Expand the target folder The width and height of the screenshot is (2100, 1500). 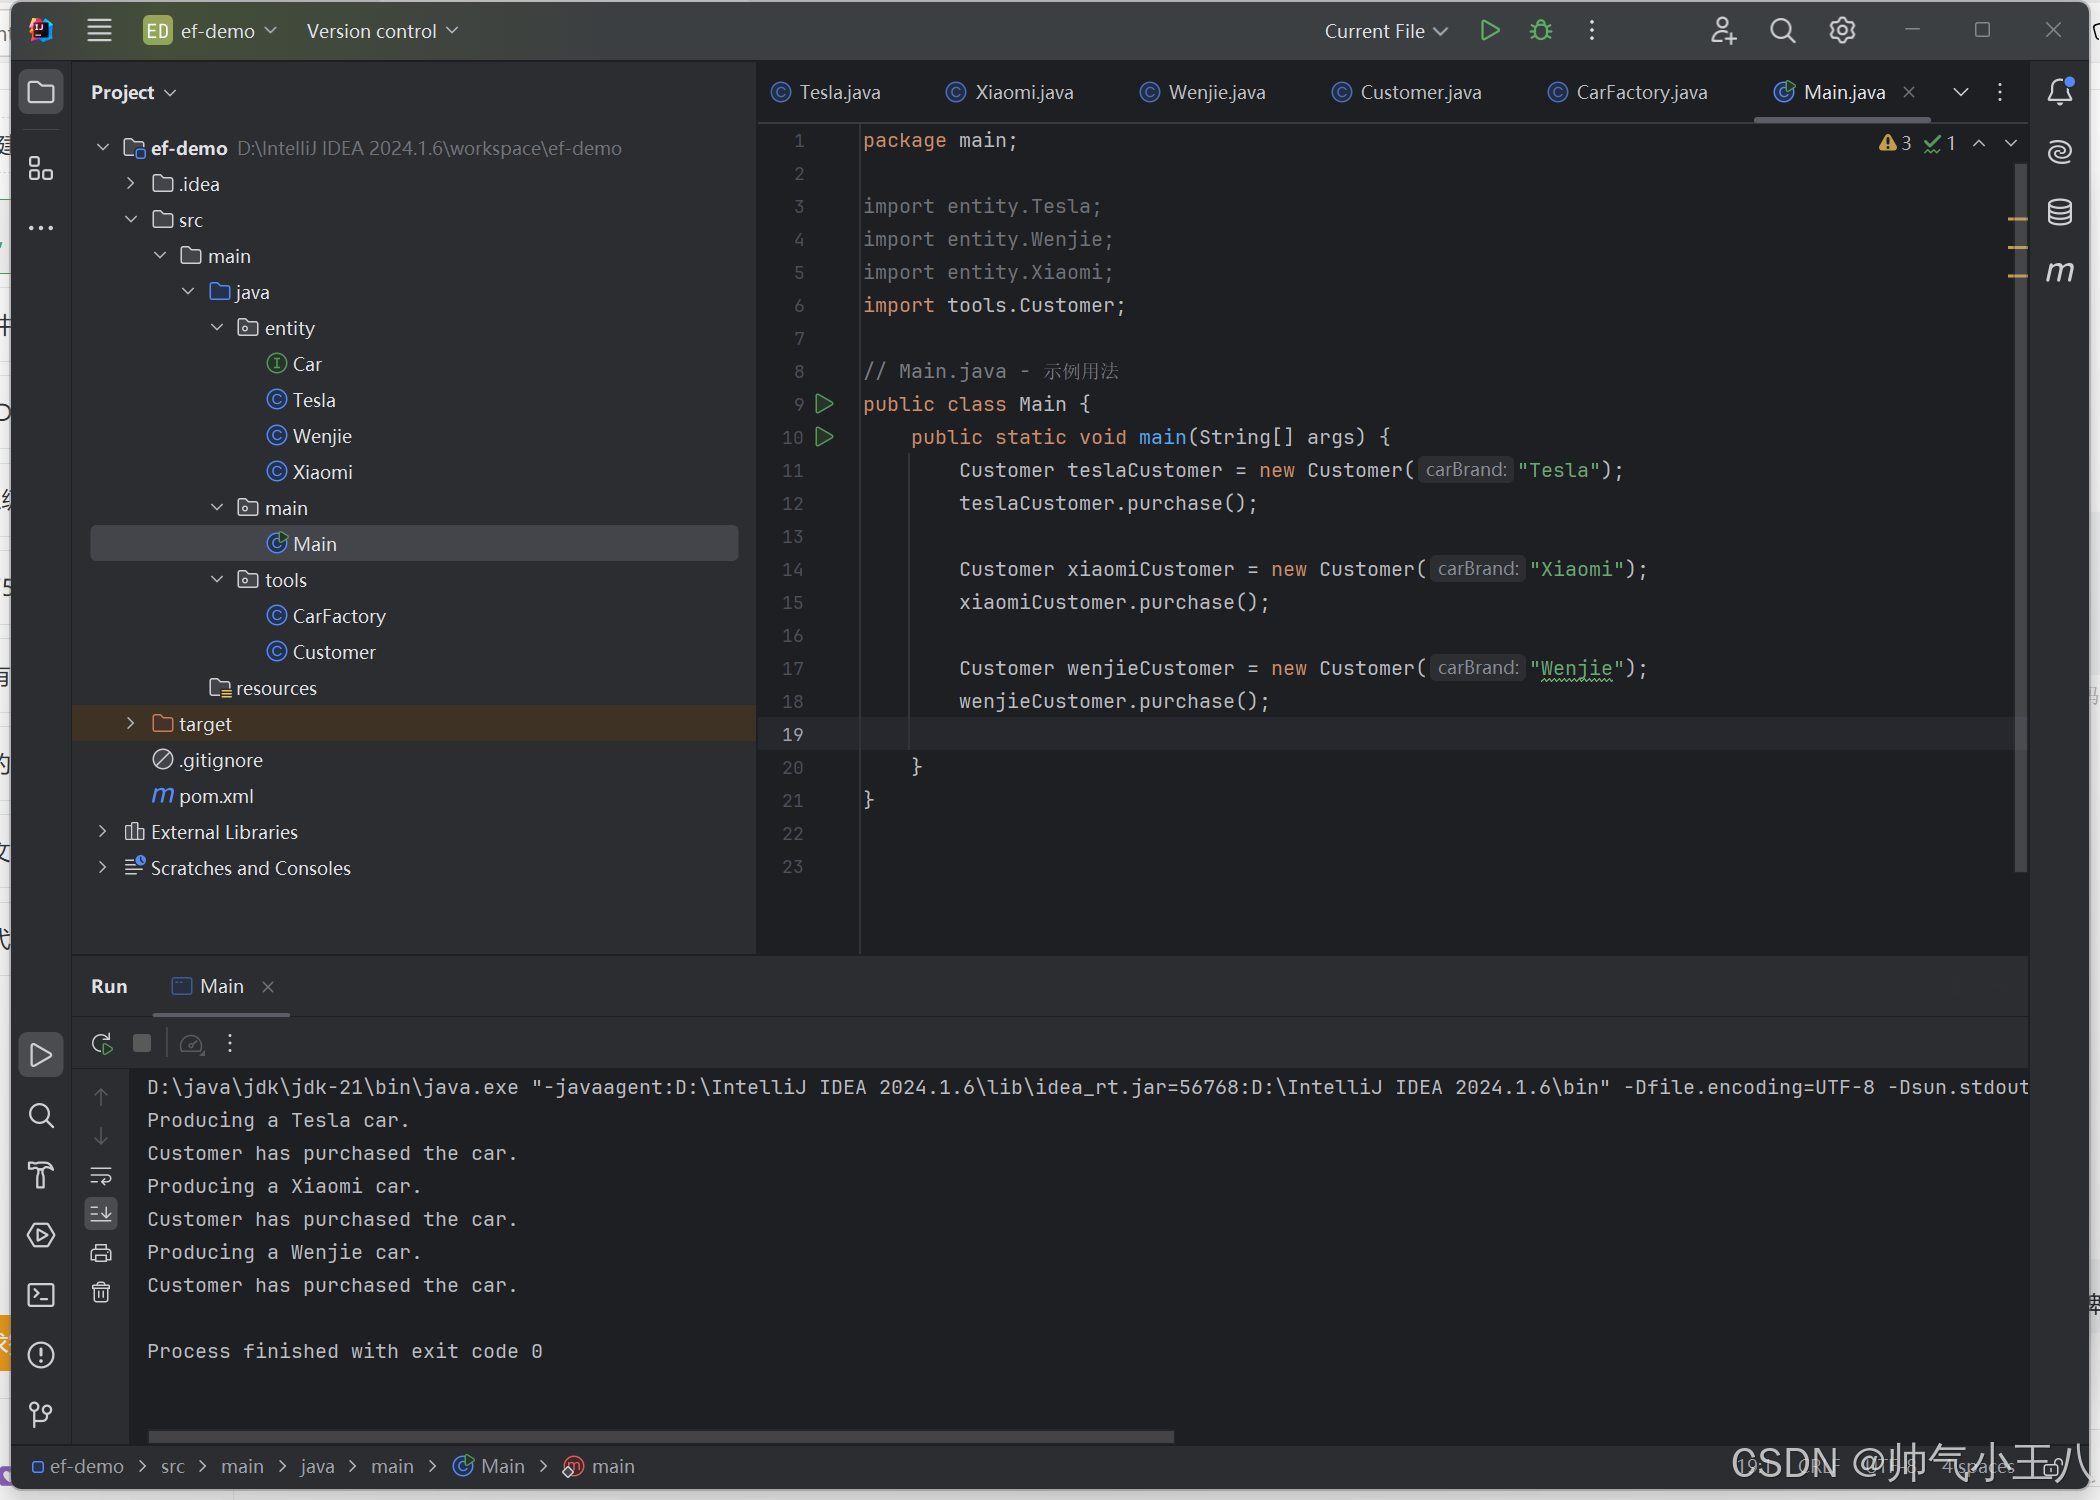(x=130, y=723)
